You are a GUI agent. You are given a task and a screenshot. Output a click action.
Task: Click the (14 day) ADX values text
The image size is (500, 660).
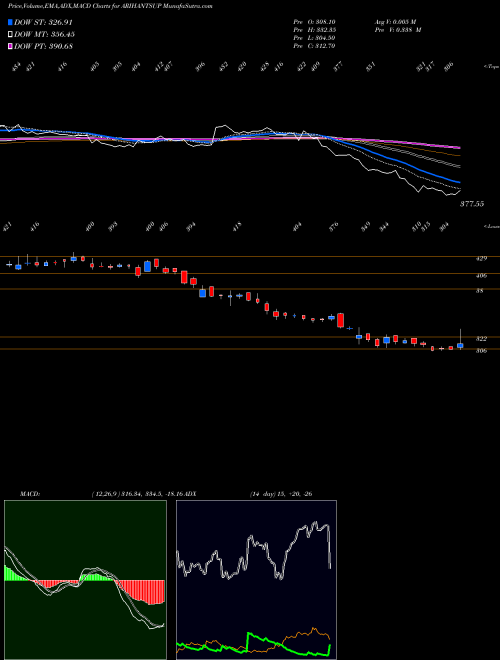pyautogui.click(x=281, y=494)
